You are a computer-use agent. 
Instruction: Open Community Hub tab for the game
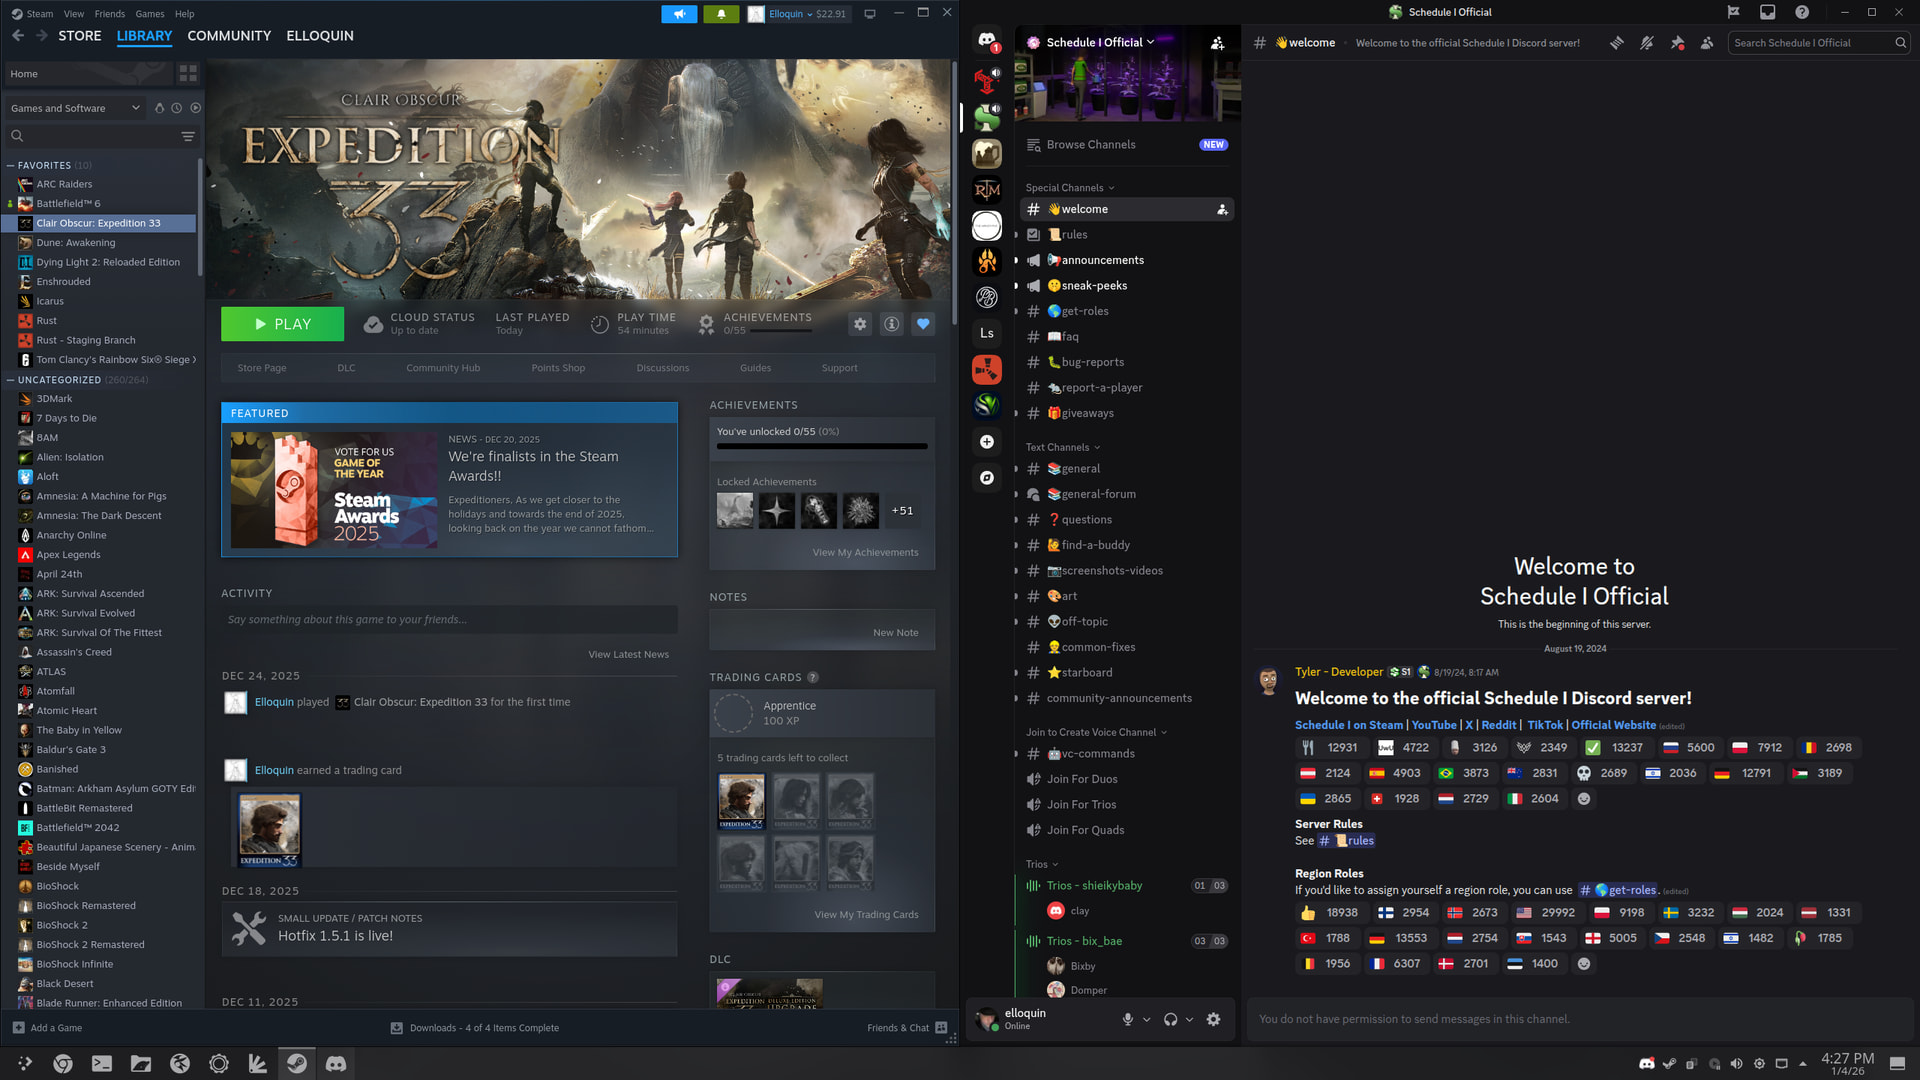pyautogui.click(x=443, y=368)
